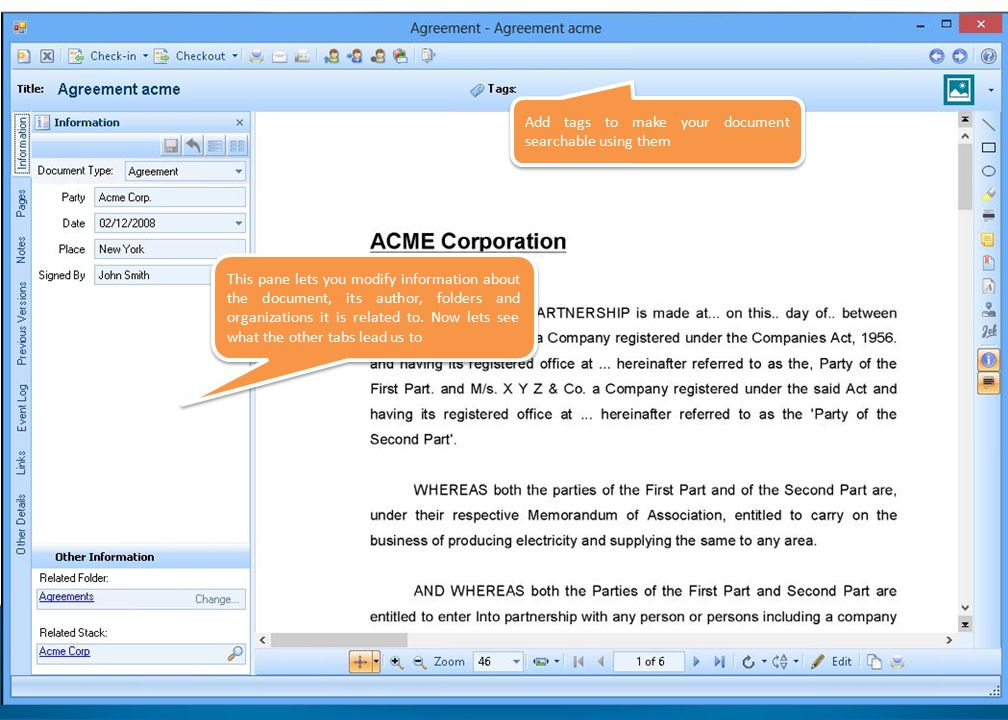Close the Information pane
This screenshot has height=720, width=1008.
pyautogui.click(x=240, y=122)
